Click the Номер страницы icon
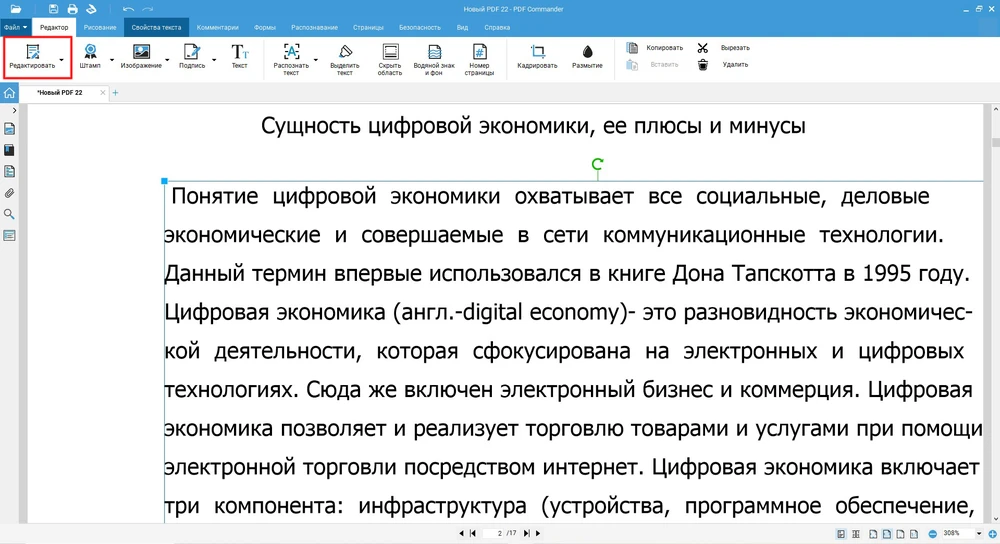Viewport: 1000px width, 544px height. pos(479,52)
